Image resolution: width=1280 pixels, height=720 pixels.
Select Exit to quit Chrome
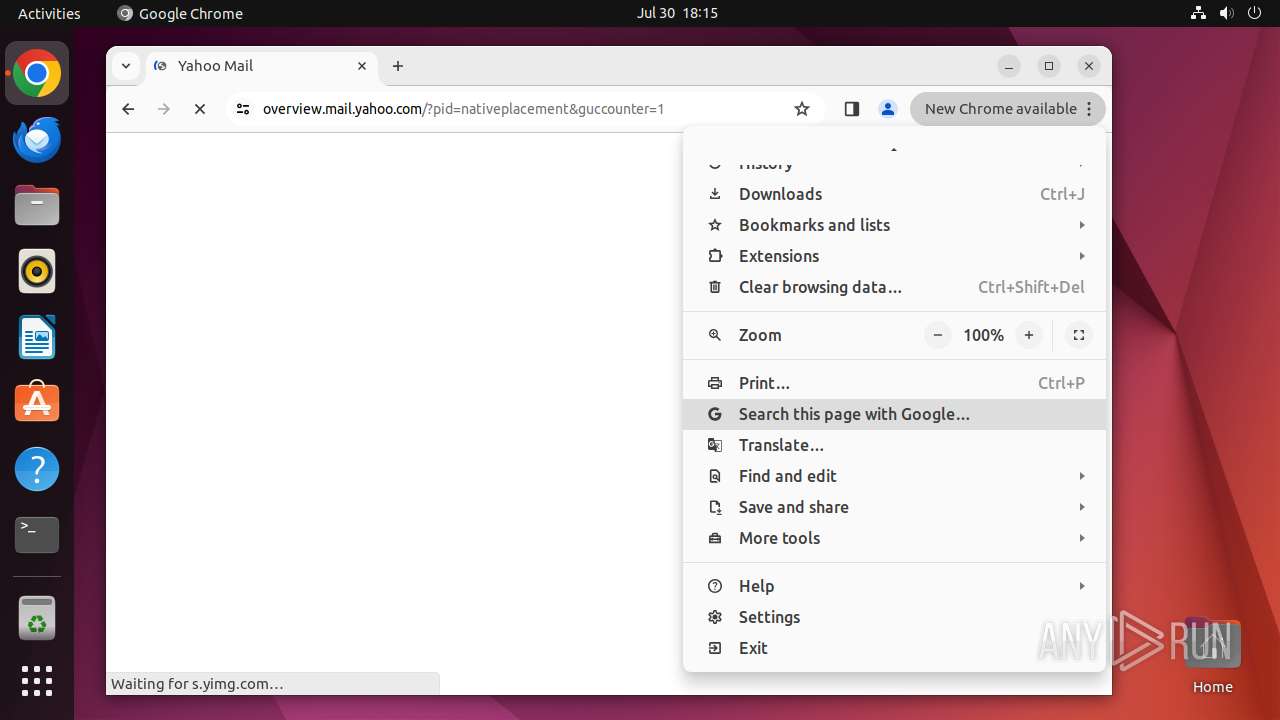tap(894, 648)
